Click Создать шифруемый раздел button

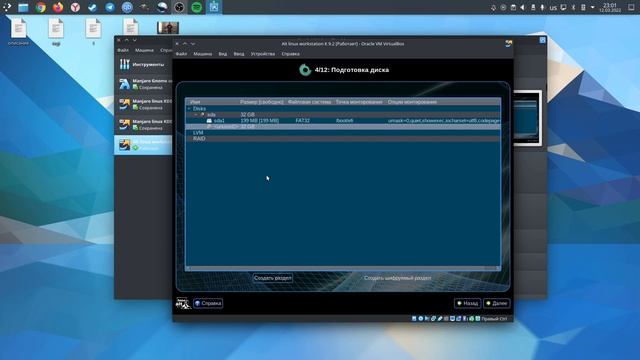point(397,278)
